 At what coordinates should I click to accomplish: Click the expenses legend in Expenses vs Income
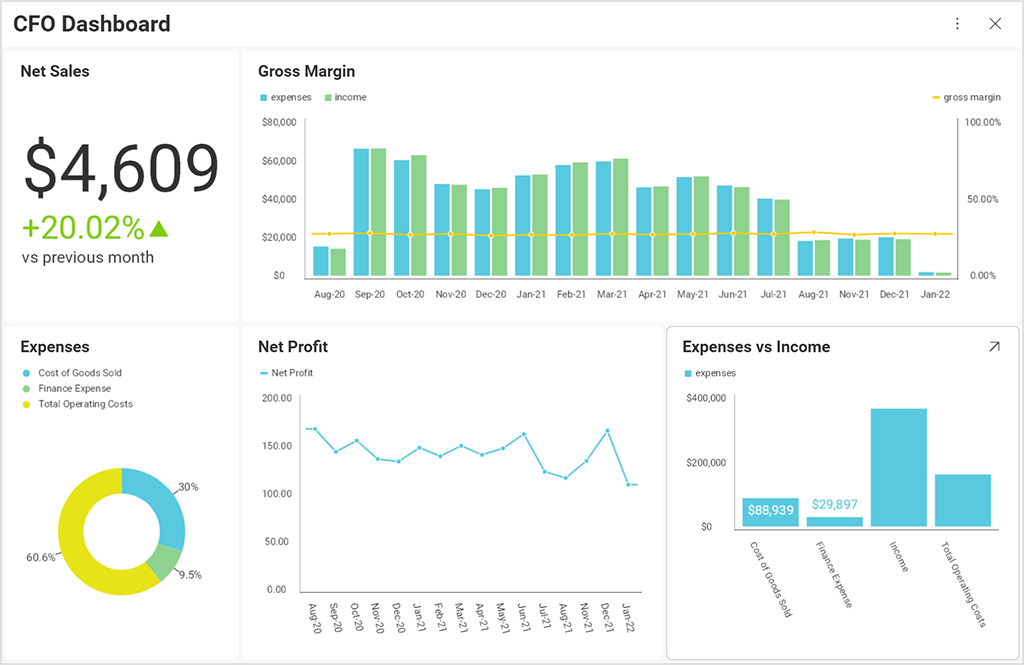[710, 373]
